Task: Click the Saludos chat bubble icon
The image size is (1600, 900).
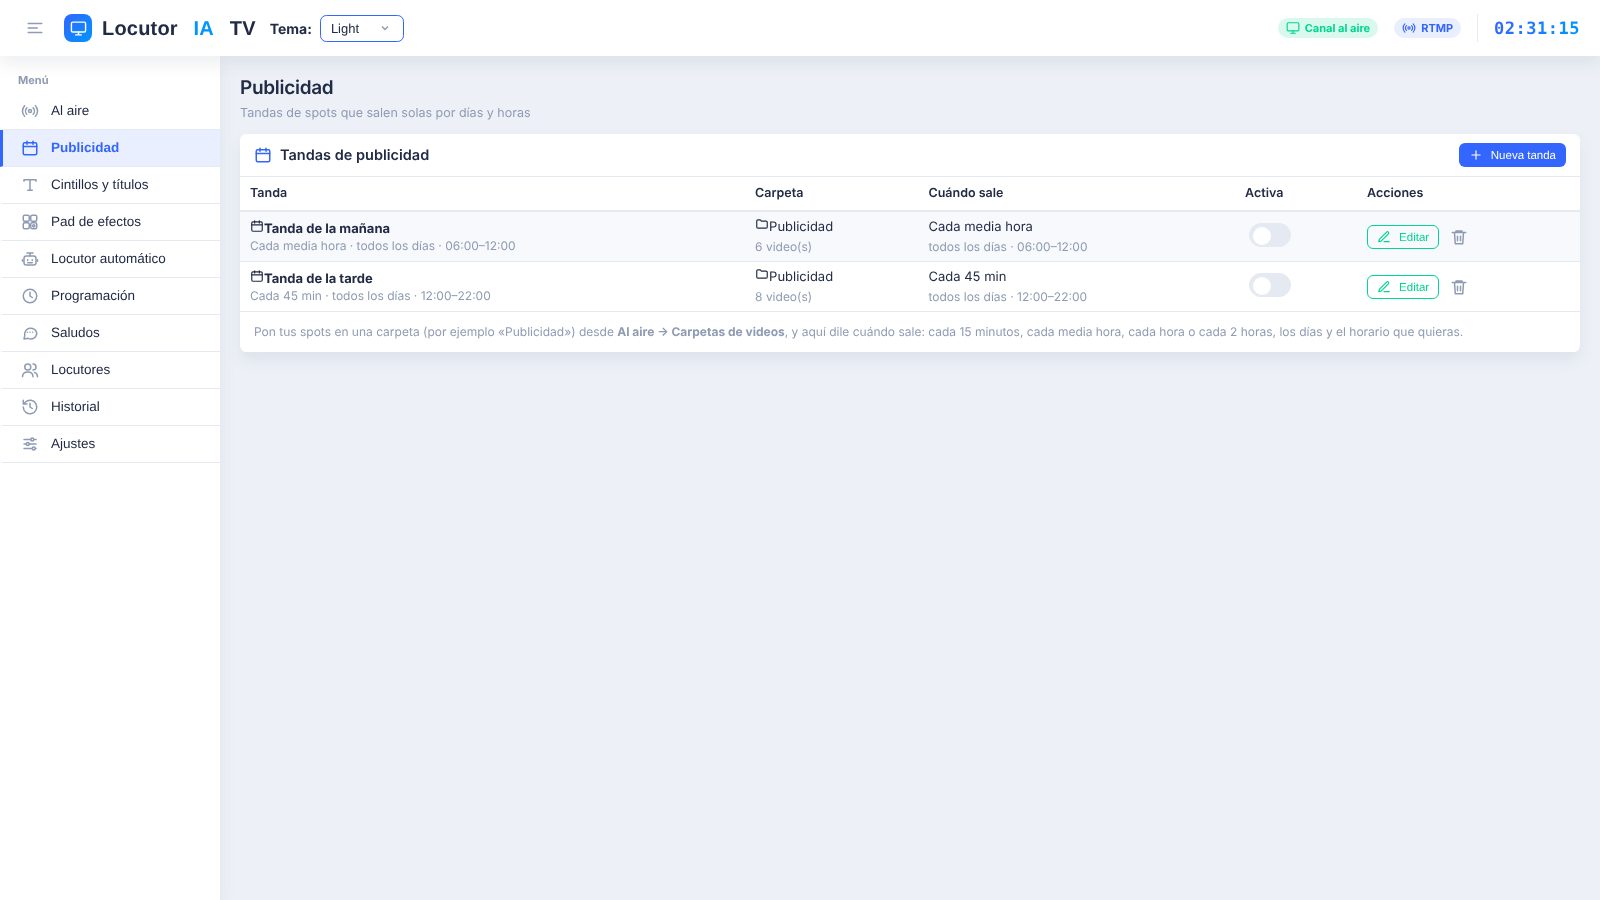Action: coord(30,333)
